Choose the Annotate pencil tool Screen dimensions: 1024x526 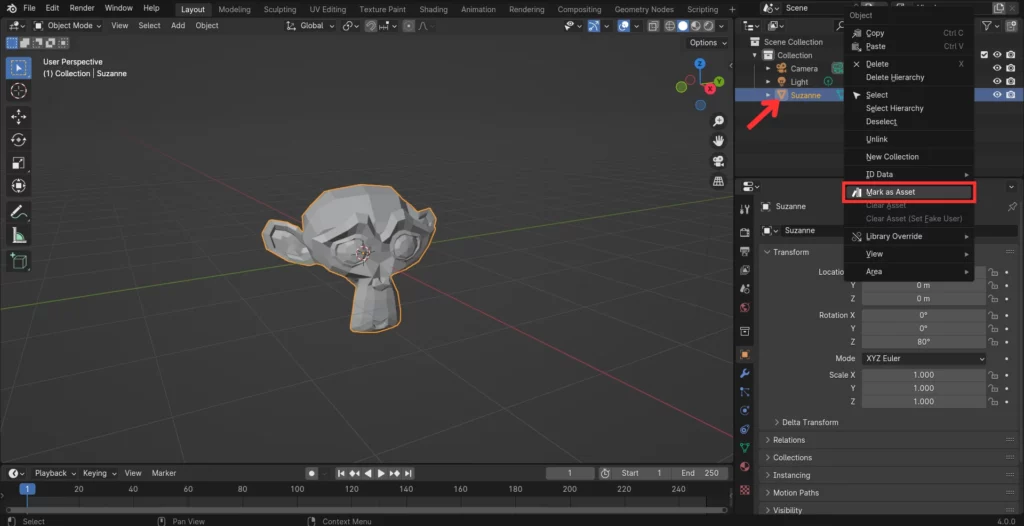pos(18,212)
